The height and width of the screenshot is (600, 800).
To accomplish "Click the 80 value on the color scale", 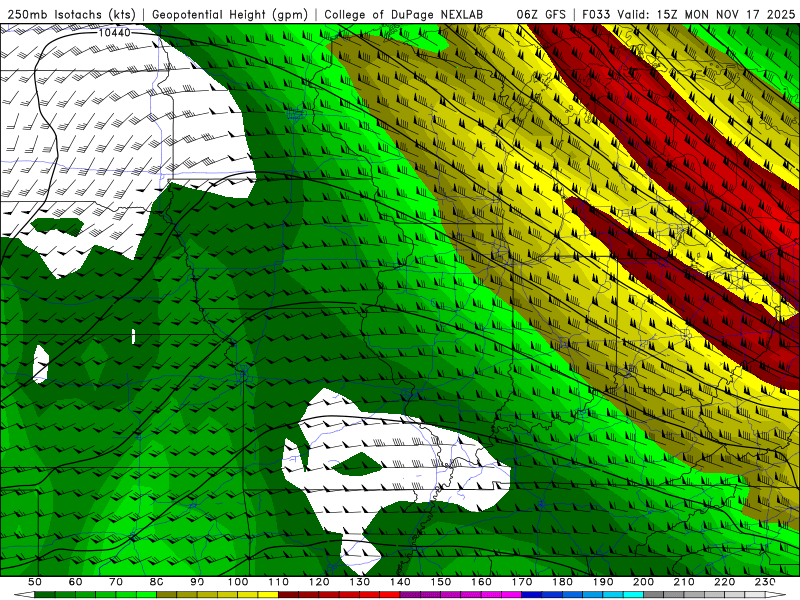I will 157,582.
